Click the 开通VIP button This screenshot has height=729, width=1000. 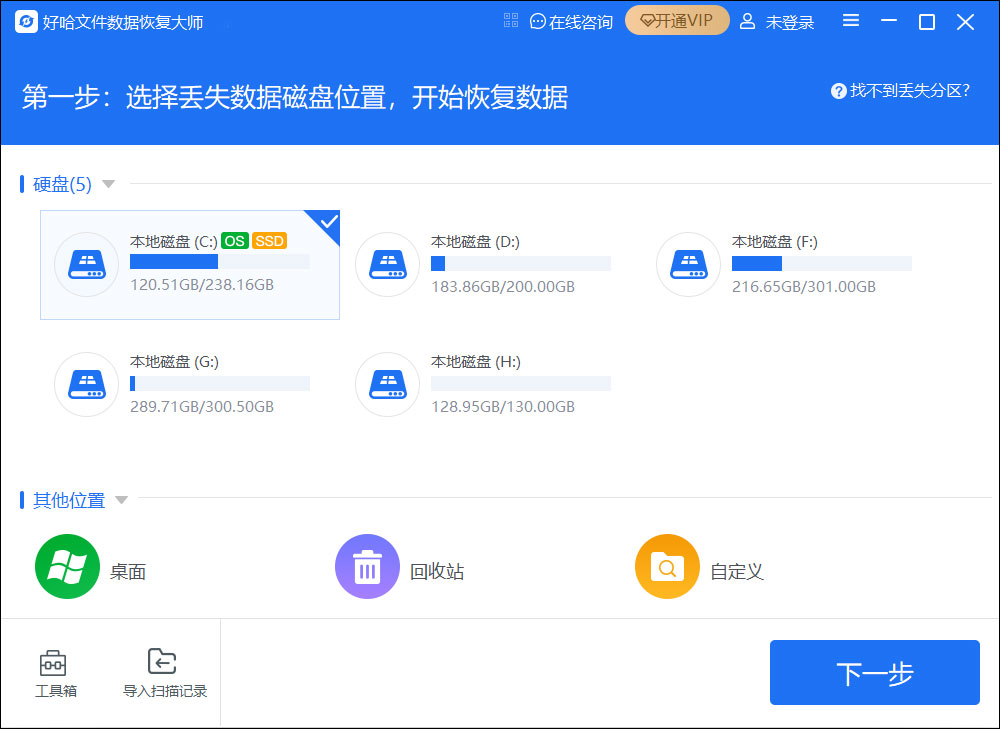click(677, 20)
